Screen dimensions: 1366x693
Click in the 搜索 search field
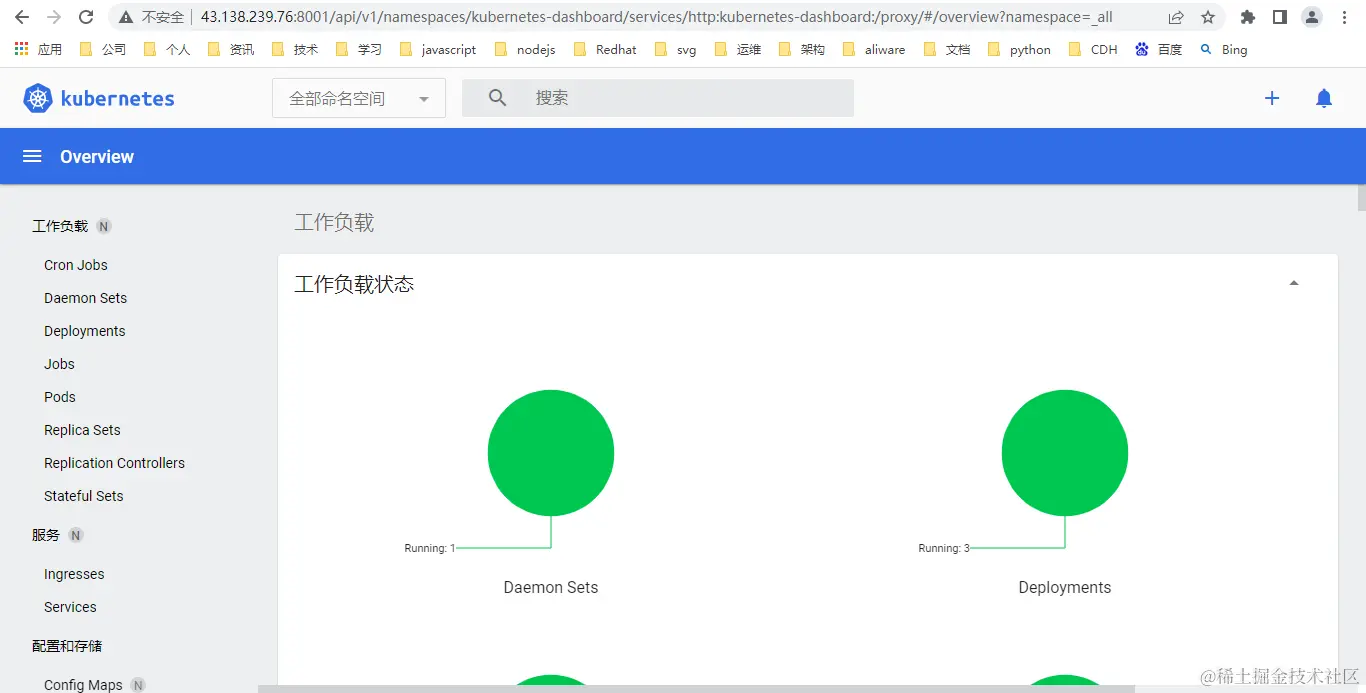[658, 98]
